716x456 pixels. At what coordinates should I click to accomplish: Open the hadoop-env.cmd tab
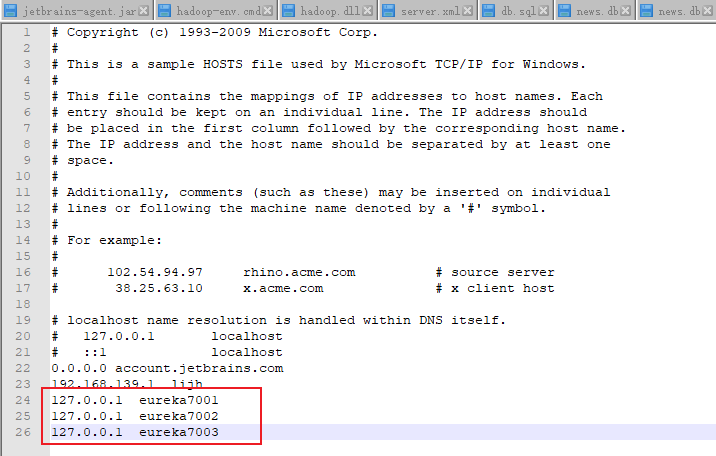(215, 10)
